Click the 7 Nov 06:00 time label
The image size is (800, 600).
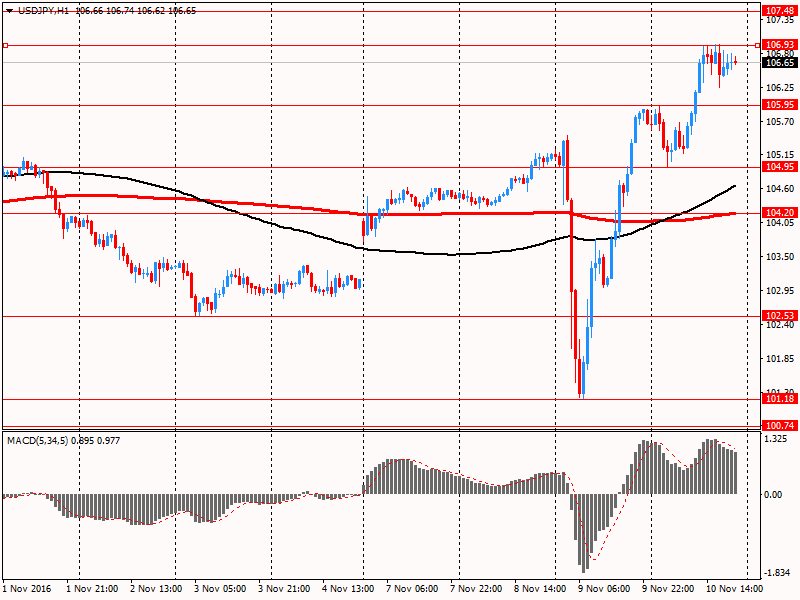[x=412, y=589]
